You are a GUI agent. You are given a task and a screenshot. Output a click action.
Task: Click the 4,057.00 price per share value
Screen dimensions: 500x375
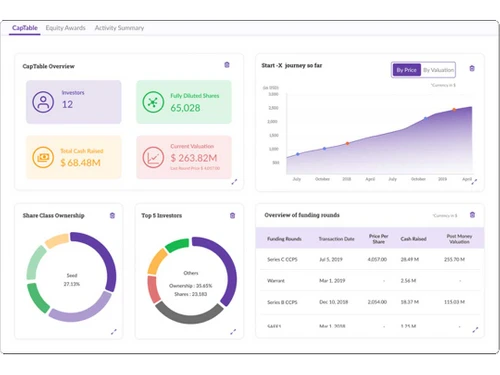377,259
